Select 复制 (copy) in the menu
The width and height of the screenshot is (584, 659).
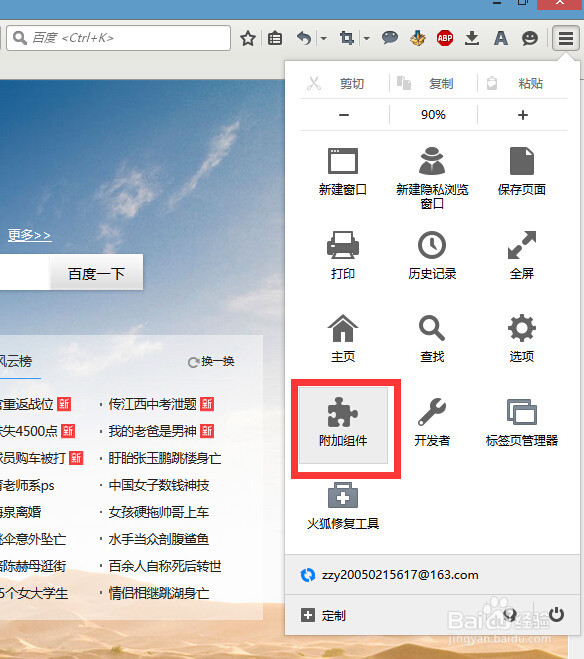coord(434,83)
